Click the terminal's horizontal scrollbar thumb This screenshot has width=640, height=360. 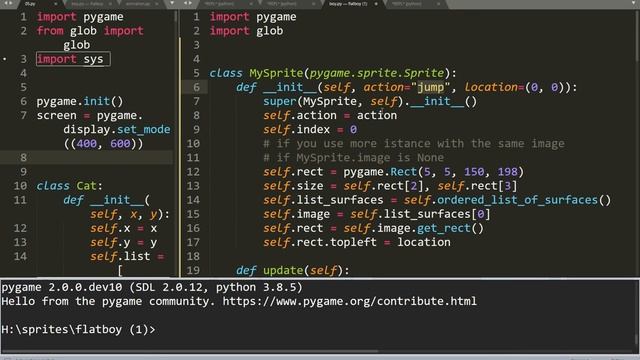click(x=190, y=351)
